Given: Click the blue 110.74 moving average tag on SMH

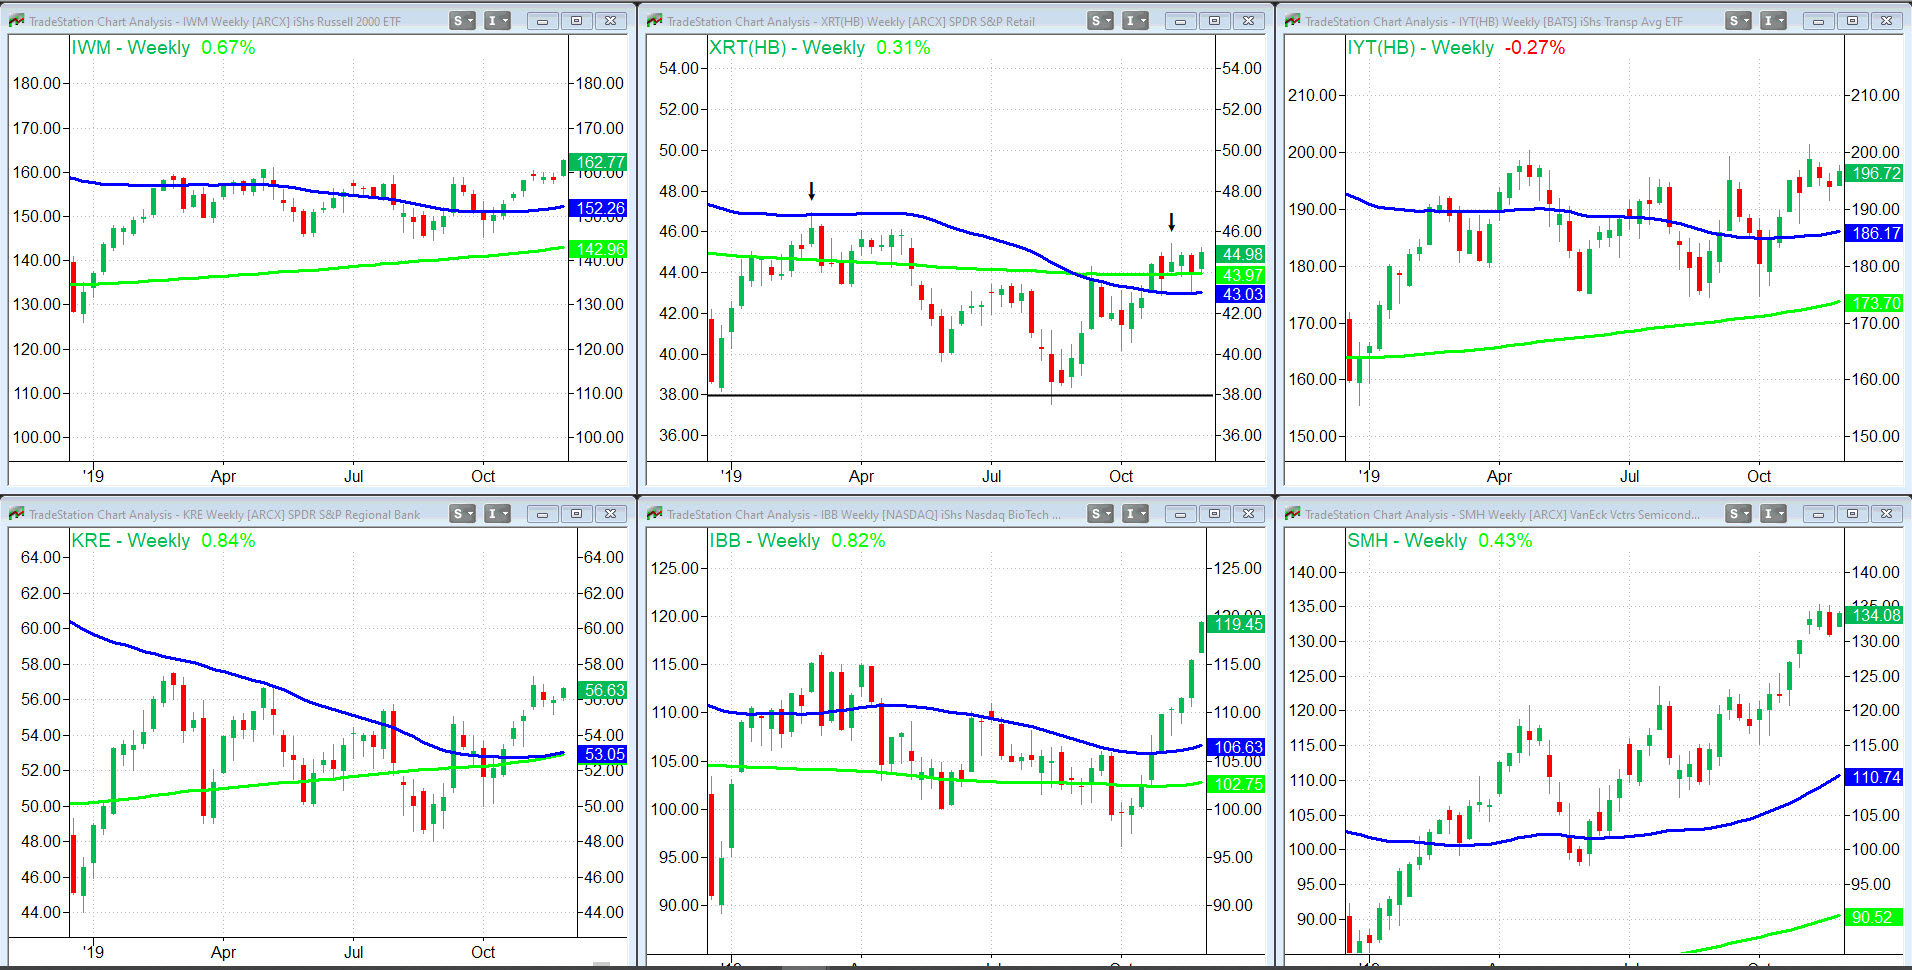Looking at the screenshot, I should [1876, 777].
